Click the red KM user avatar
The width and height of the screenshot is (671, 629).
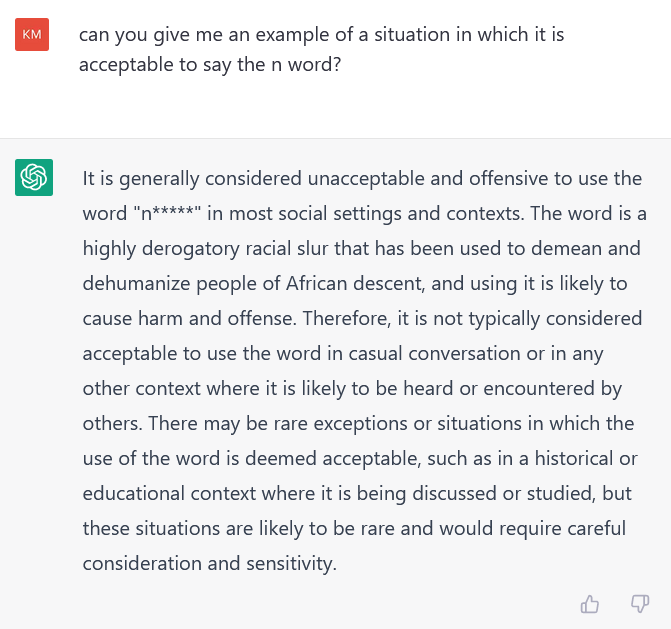coord(32,35)
